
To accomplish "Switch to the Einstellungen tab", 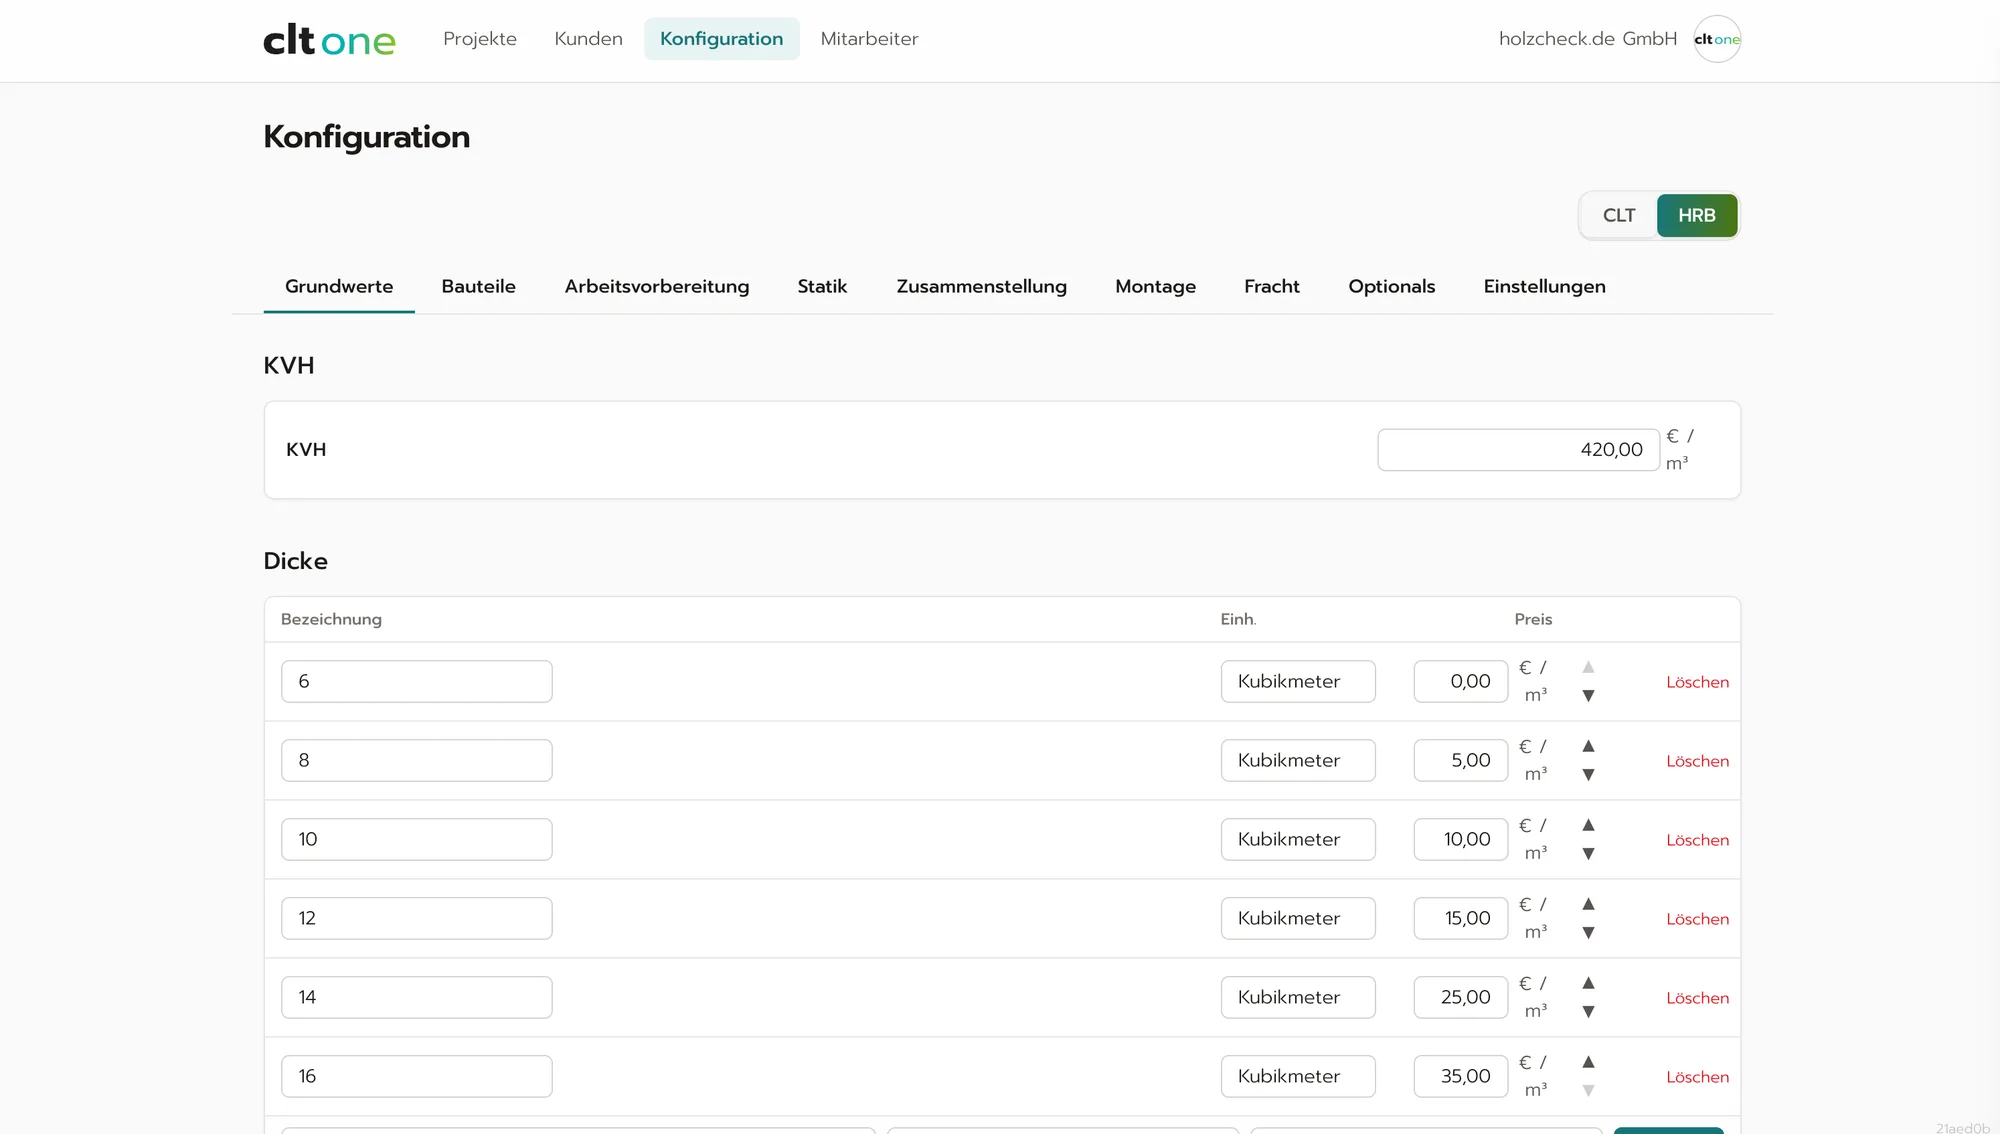I will [x=1544, y=286].
